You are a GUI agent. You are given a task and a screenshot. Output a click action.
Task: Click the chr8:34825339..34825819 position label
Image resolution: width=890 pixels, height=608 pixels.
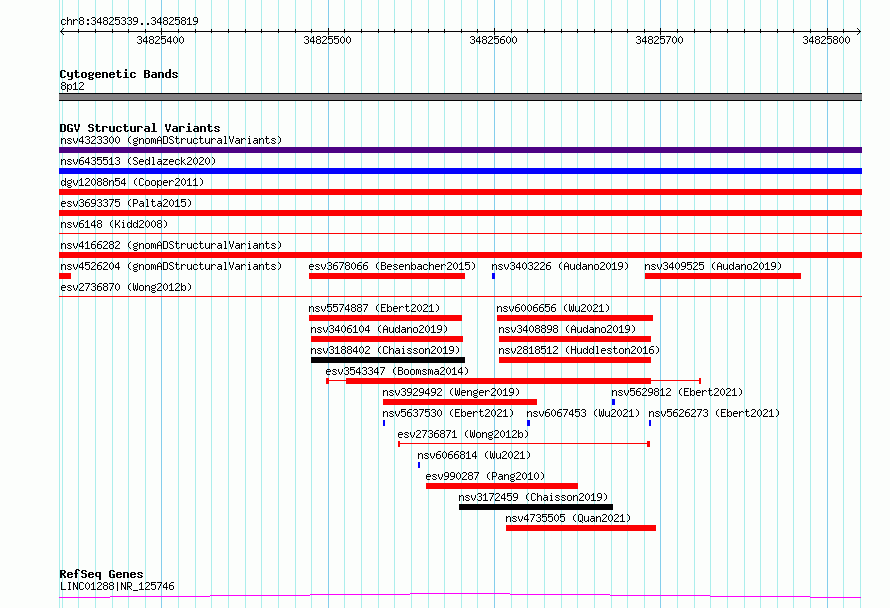tap(129, 21)
